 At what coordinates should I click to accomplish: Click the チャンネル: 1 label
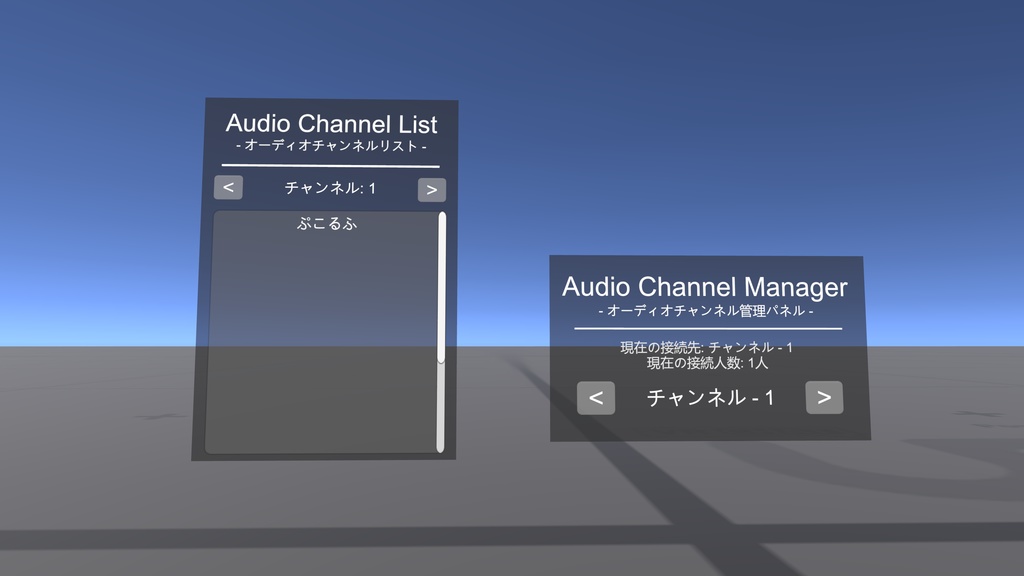pyautogui.click(x=330, y=188)
